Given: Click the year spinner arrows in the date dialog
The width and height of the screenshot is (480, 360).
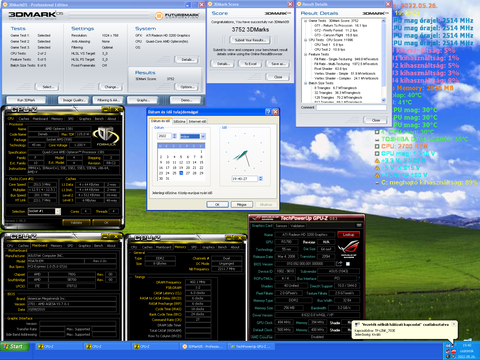Looking at the screenshot, I should (x=174, y=136).
